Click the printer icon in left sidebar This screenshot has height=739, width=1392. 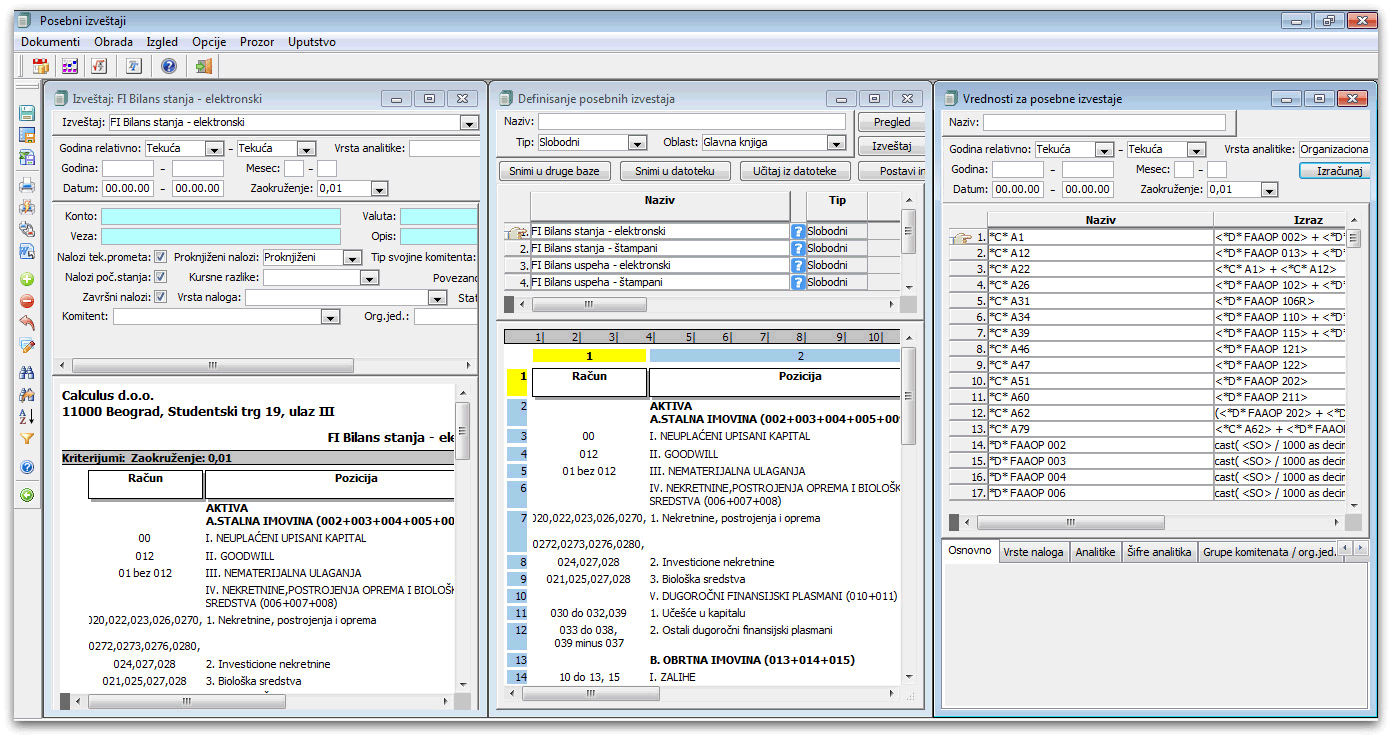[x=27, y=185]
